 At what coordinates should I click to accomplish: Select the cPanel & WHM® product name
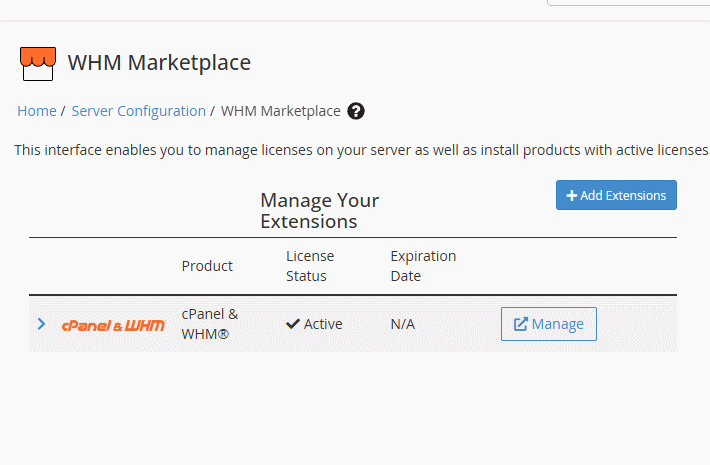210,324
